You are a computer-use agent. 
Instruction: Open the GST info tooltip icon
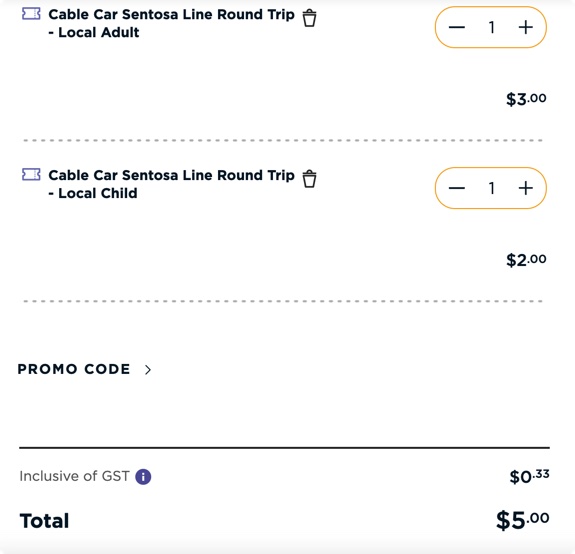(143, 477)
